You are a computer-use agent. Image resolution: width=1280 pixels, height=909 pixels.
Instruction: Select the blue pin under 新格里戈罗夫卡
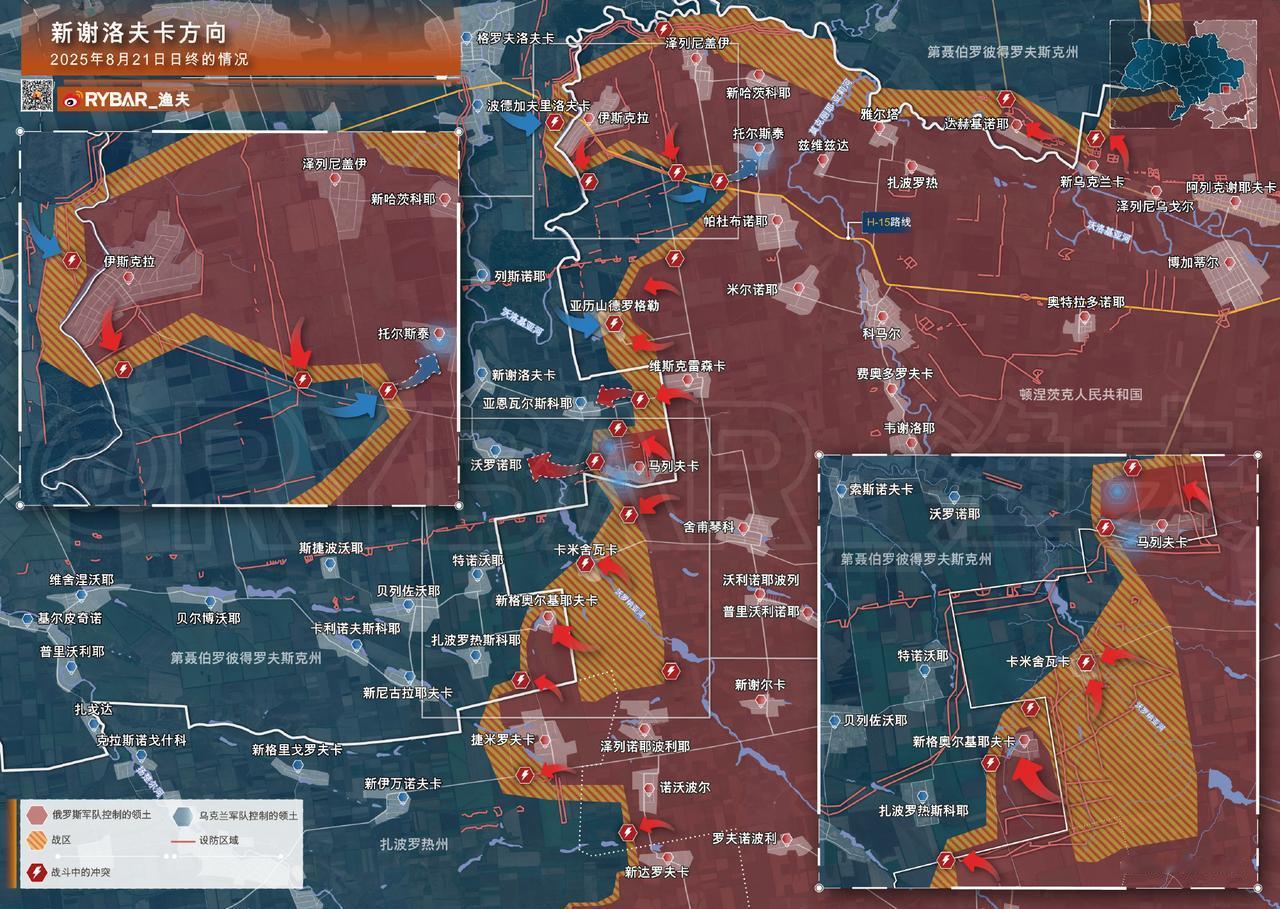pyautogui.click(x=299, y=766)
